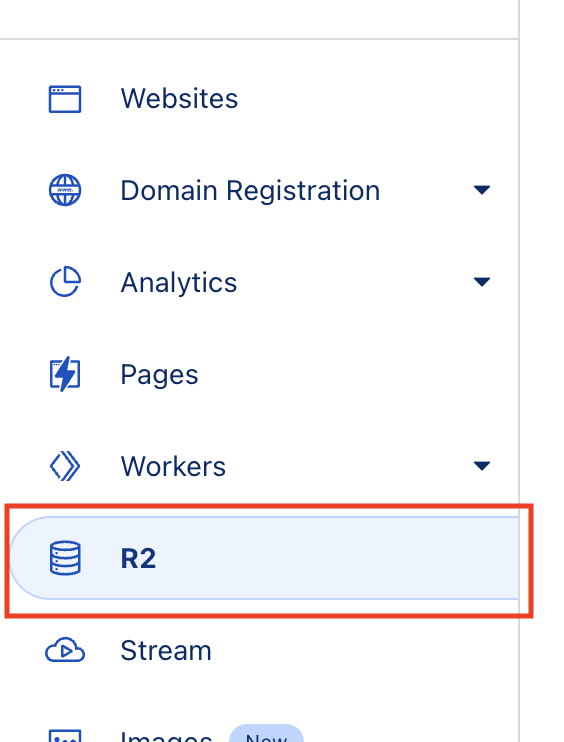Image resolution: width=564 pixels, height=742 pixels.
Task: Click the Stream cloud play icon
Action: point(65,650)
